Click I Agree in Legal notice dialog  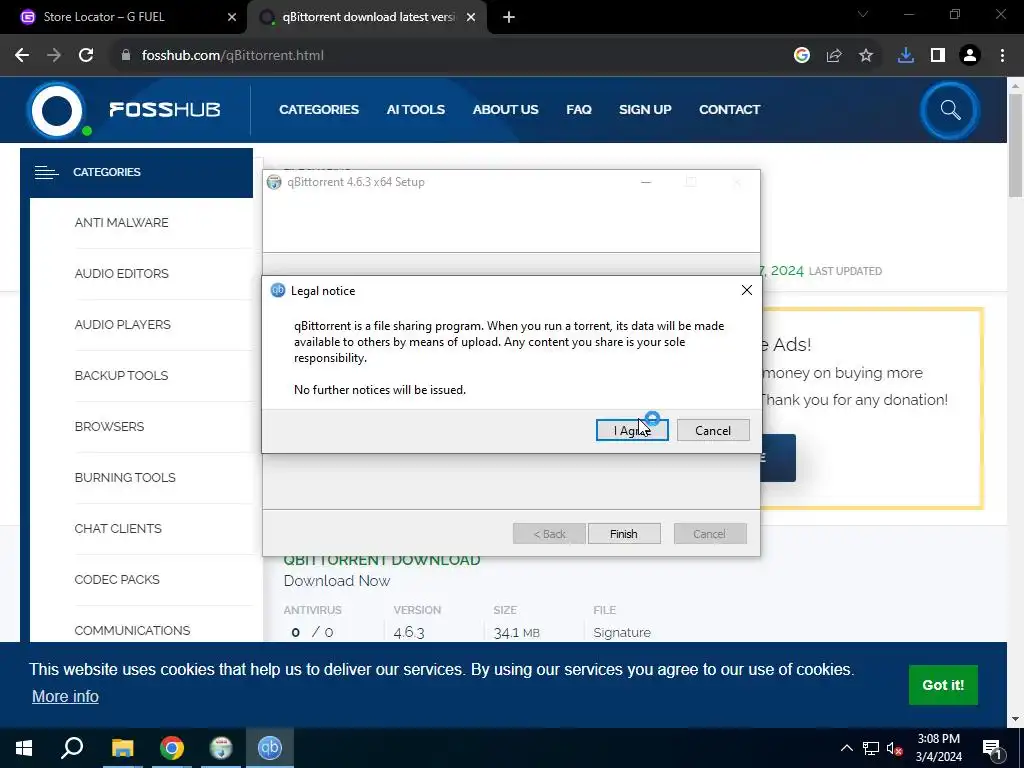point(632,430)
